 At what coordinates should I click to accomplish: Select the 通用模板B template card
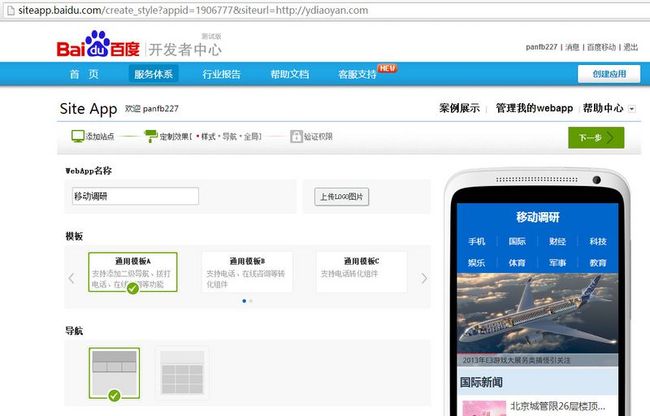coord(247,272)
